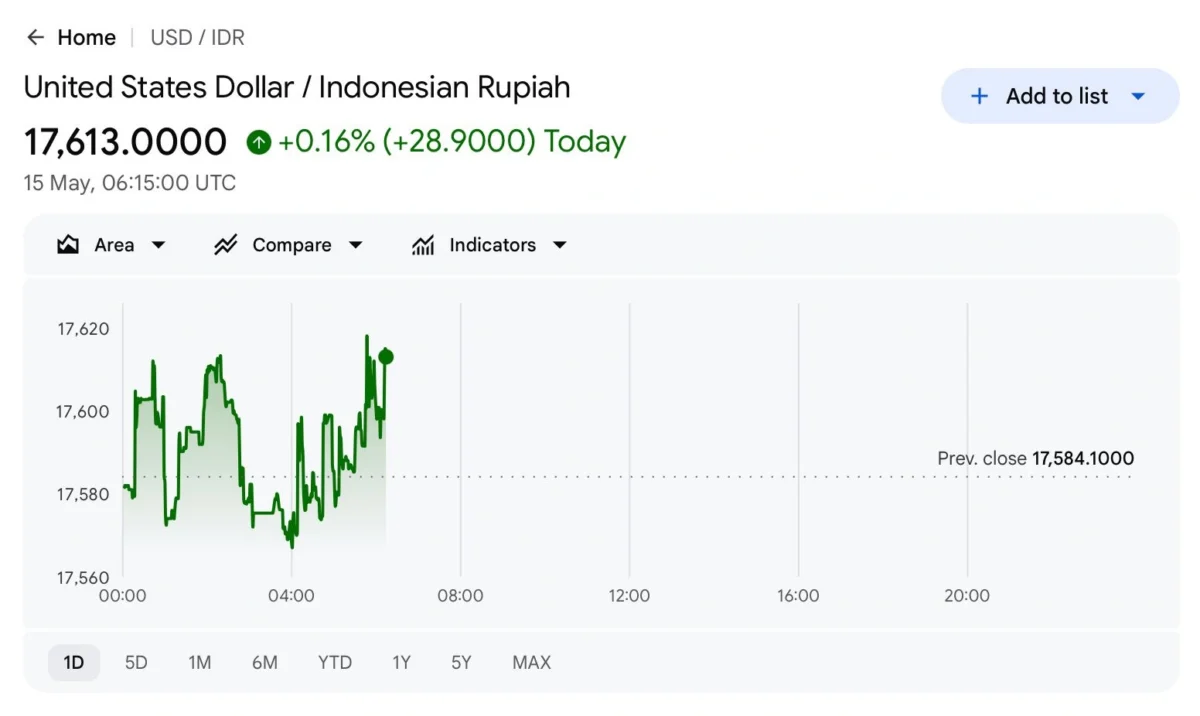Switch chart to 6M range

[265, 662]
